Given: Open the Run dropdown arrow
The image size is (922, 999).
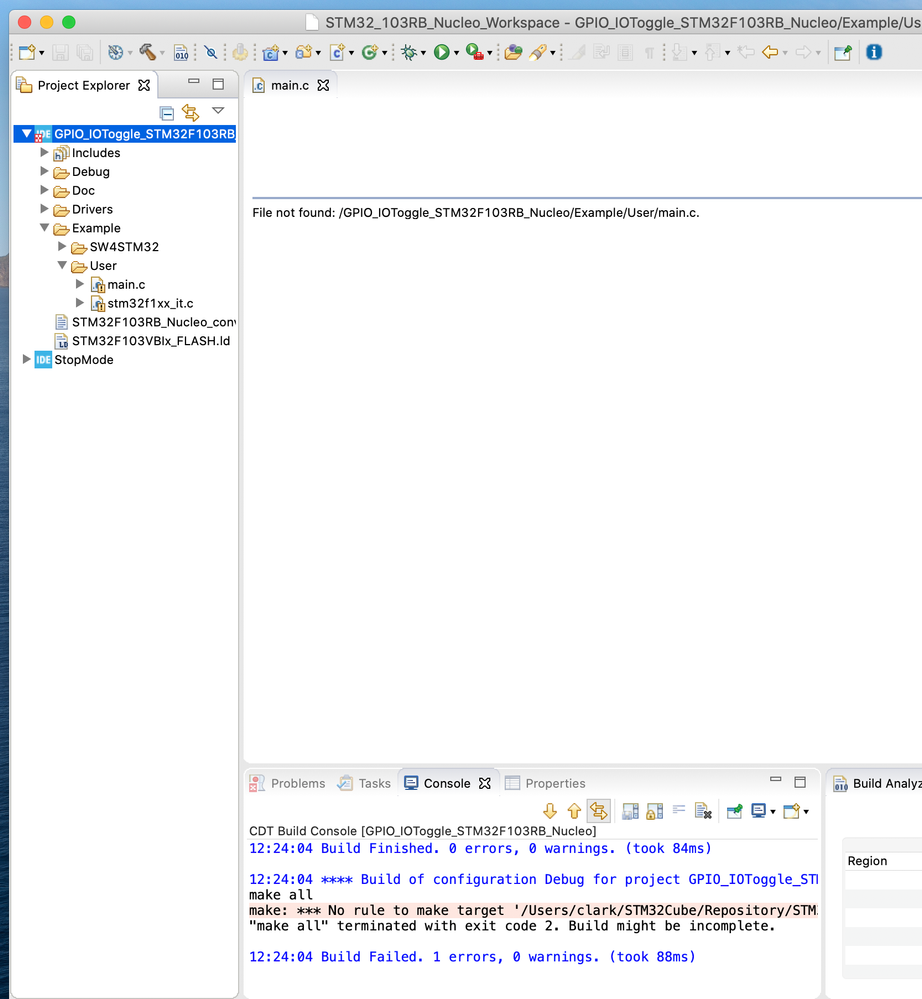Looking at the screenshot, I should (456, 53).
